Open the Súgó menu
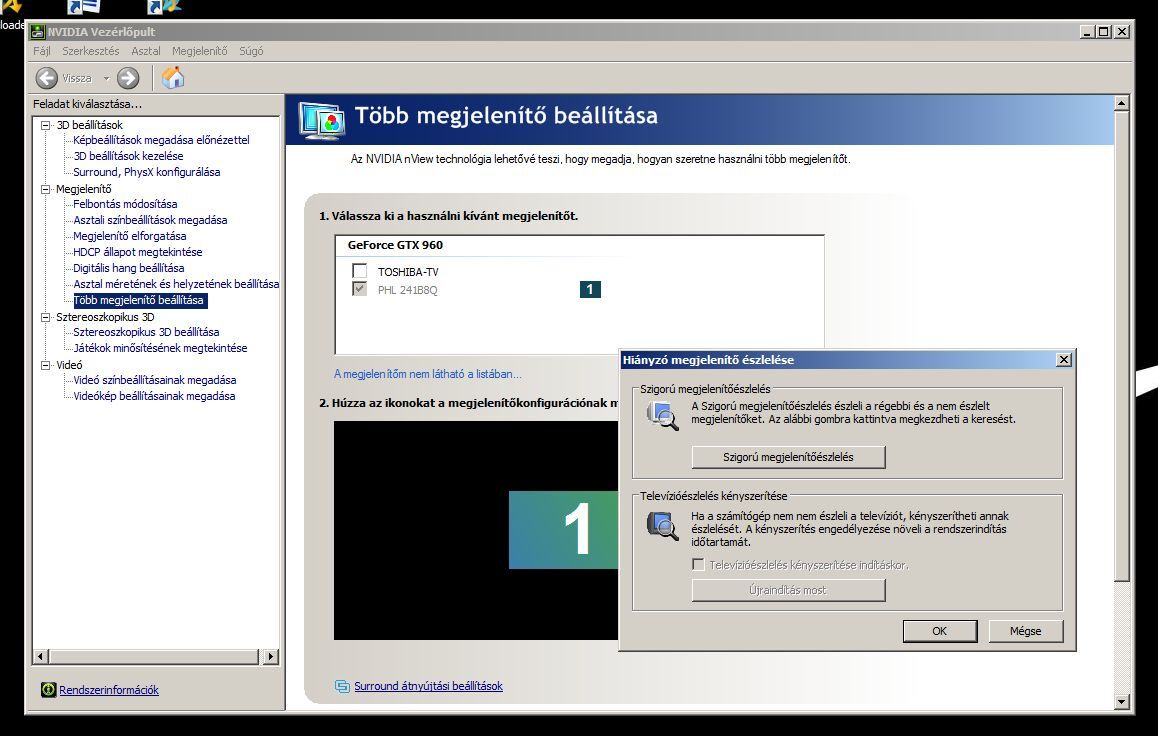The image size is (1158, 736). [x=251, y=51]
